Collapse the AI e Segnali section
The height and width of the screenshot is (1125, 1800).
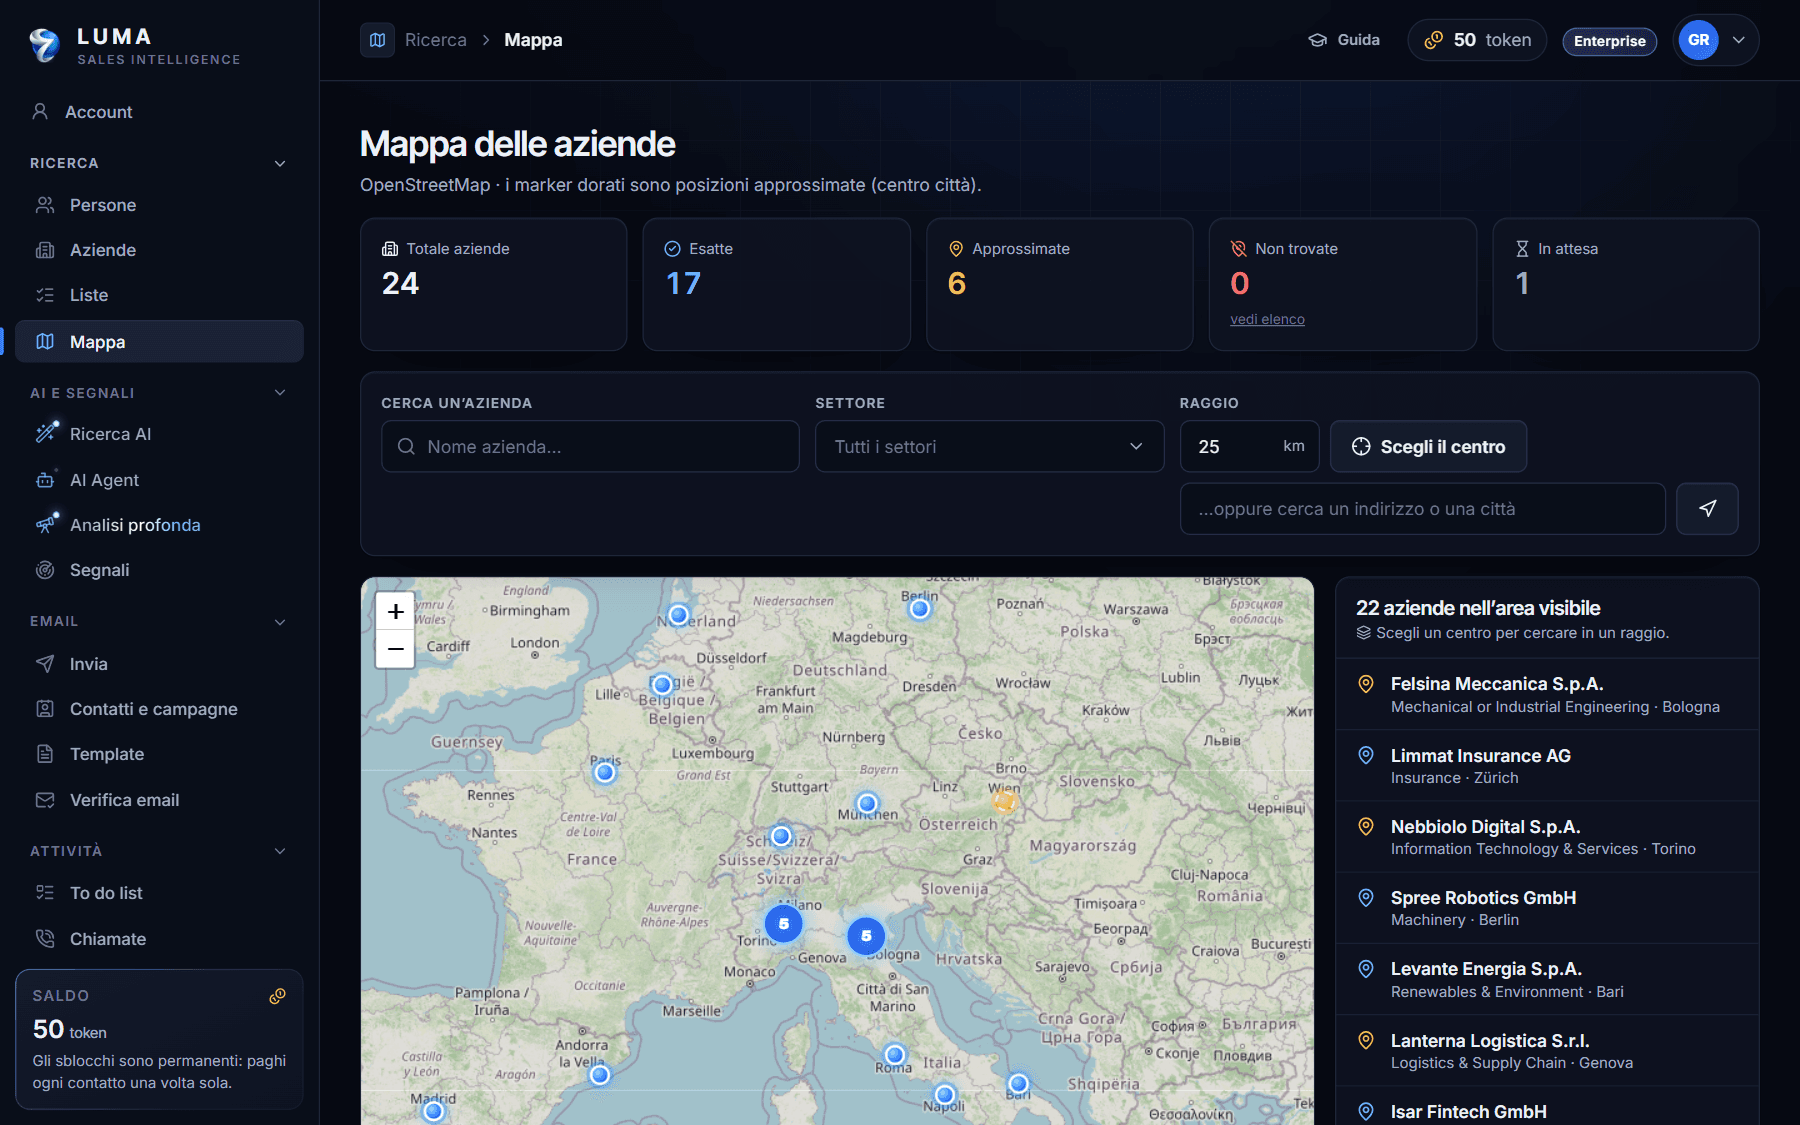[x=280, y=392]
